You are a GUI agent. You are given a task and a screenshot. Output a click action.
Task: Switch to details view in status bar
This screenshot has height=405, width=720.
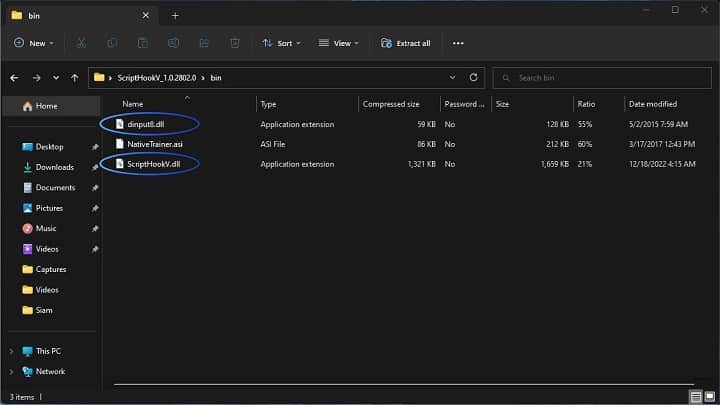[696, 396]
